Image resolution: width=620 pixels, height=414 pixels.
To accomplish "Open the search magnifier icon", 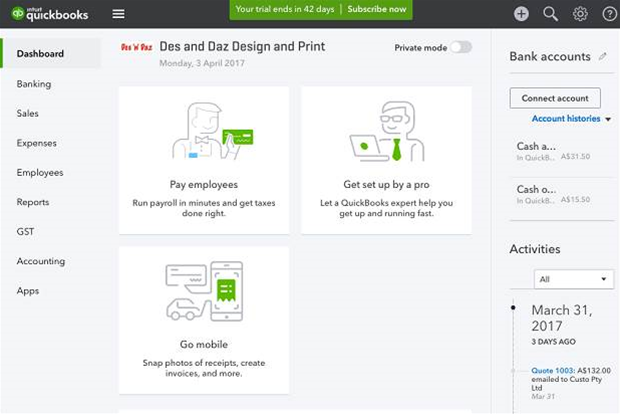I will [x=550, y=14].
